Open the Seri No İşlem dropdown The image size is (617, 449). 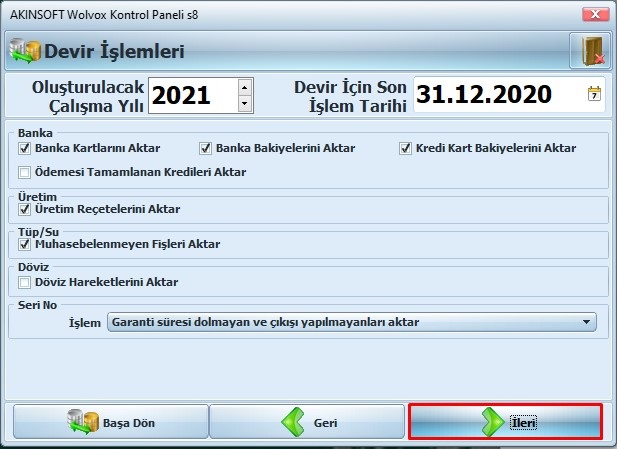[x=352, y=322]
